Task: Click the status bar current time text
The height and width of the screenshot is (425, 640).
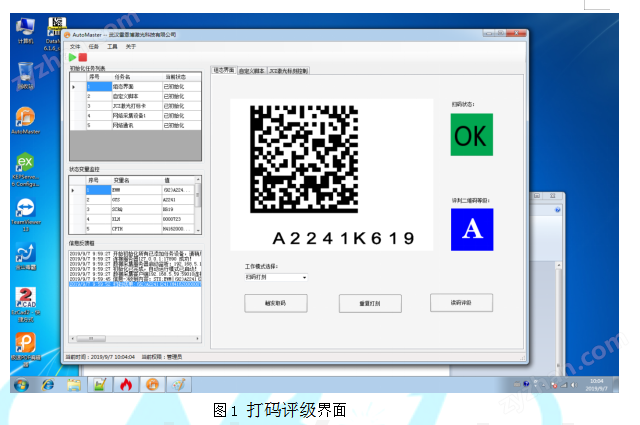Action: point(100,357)
